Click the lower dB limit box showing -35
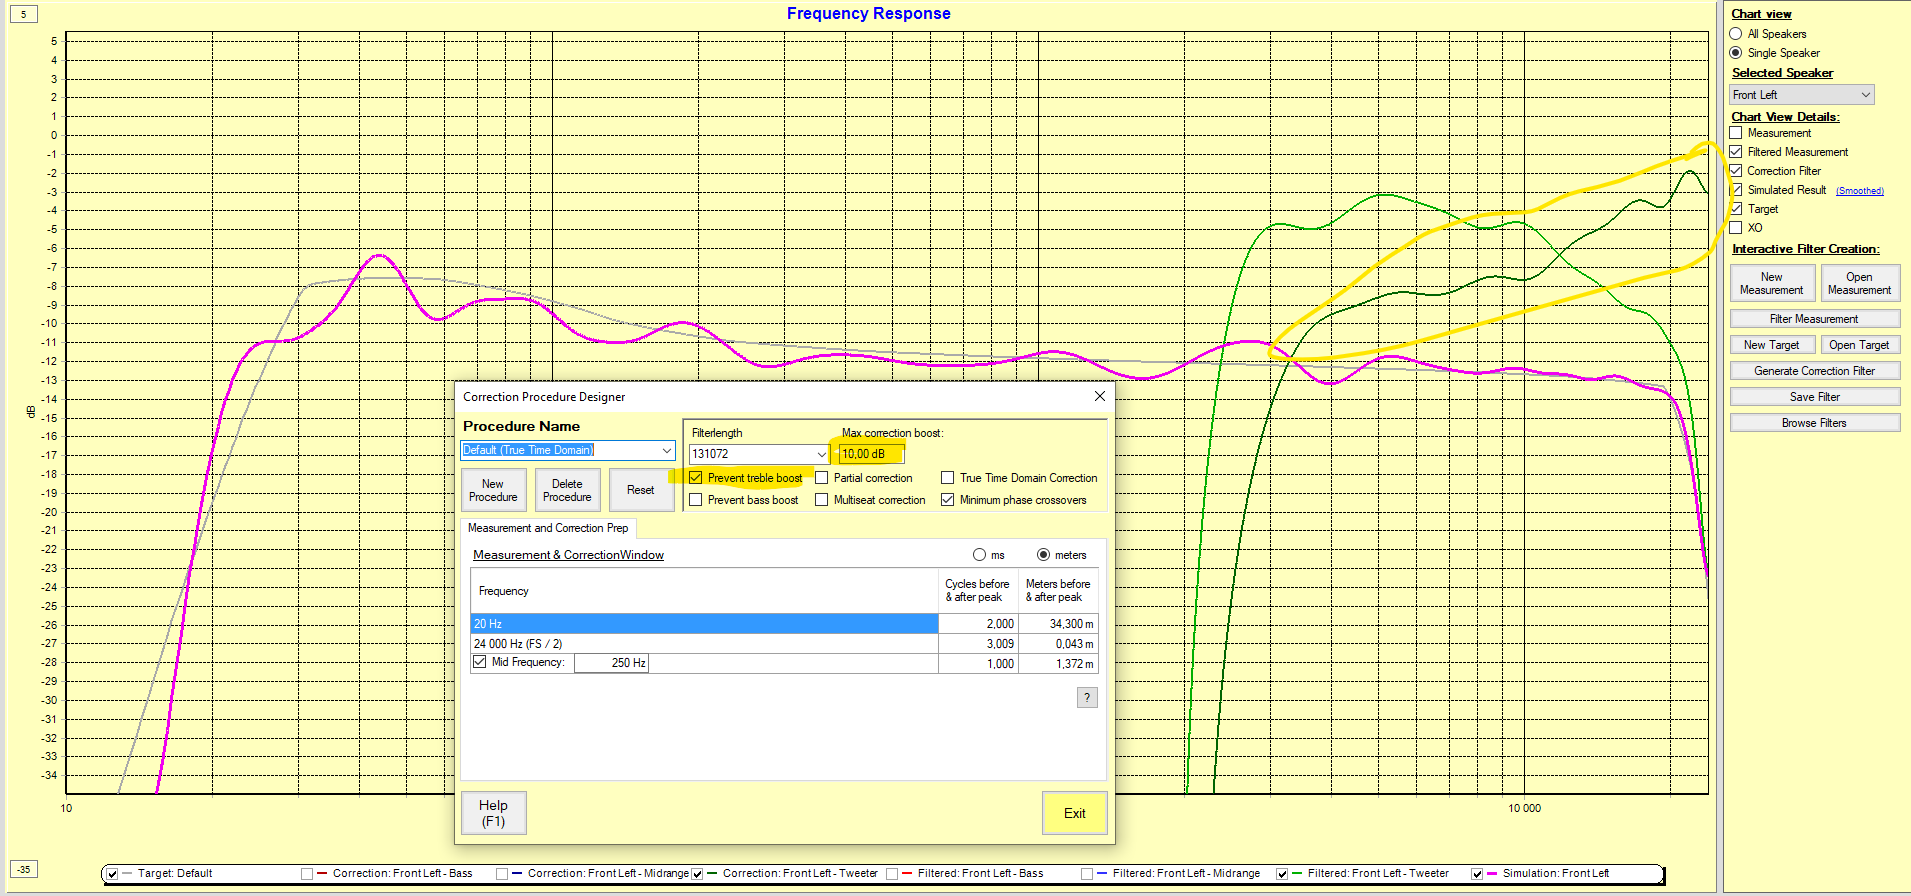This screenshot has height=896, width=1911. 23,869
